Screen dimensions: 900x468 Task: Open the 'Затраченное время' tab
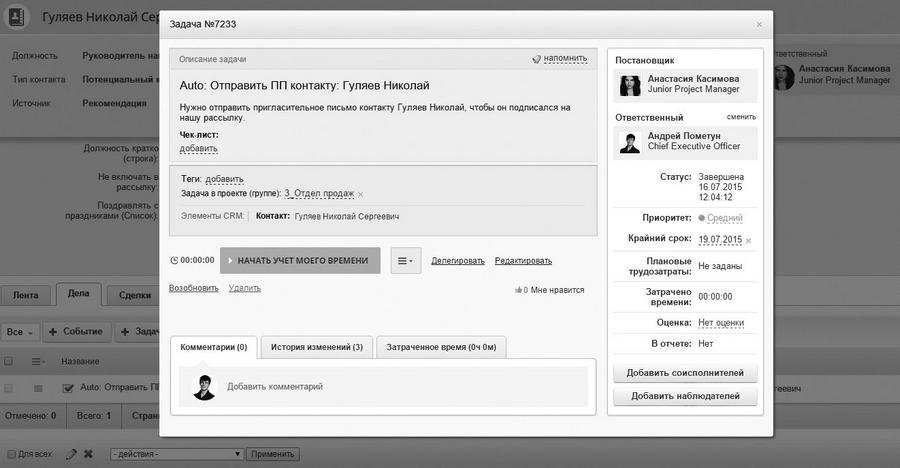click(x=441, y=347)
